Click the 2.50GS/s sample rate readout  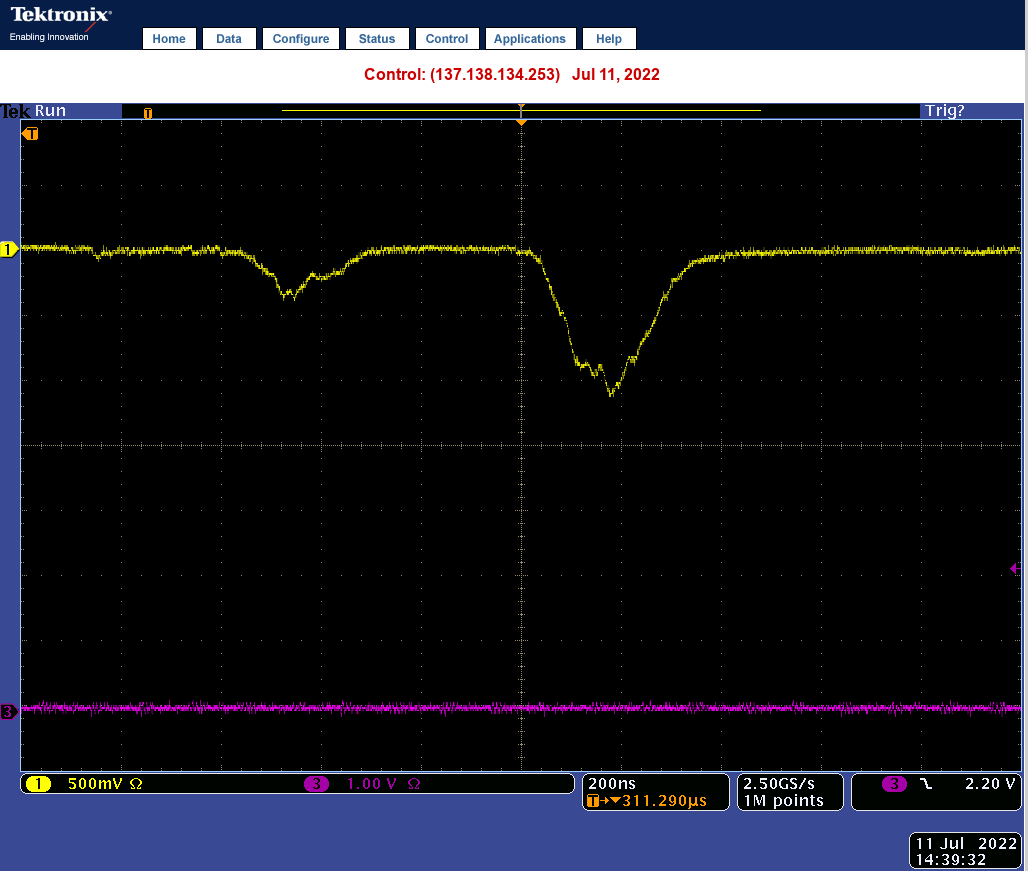(x=780, y=784)
